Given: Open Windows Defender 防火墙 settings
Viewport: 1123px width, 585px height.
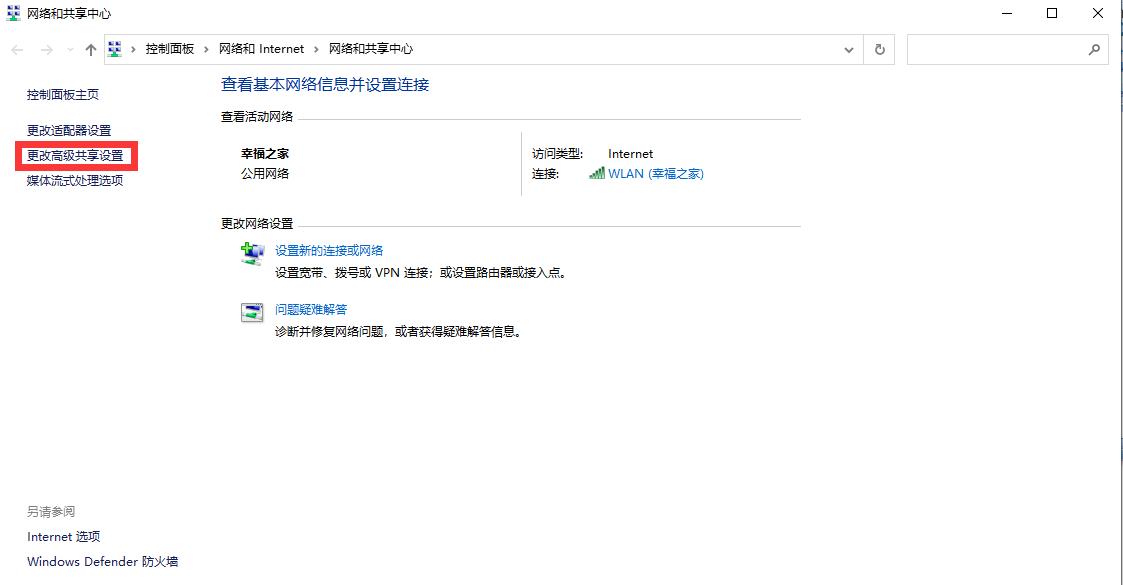Looking at the screenshot, I should tap(104, 561).
